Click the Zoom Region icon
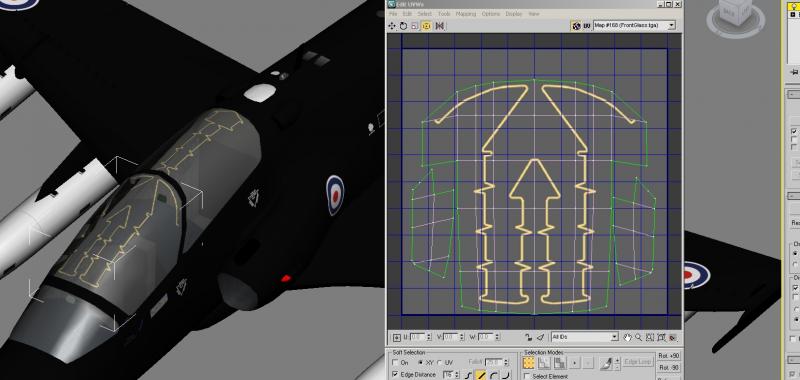800x380 pixels. (649, 337)
